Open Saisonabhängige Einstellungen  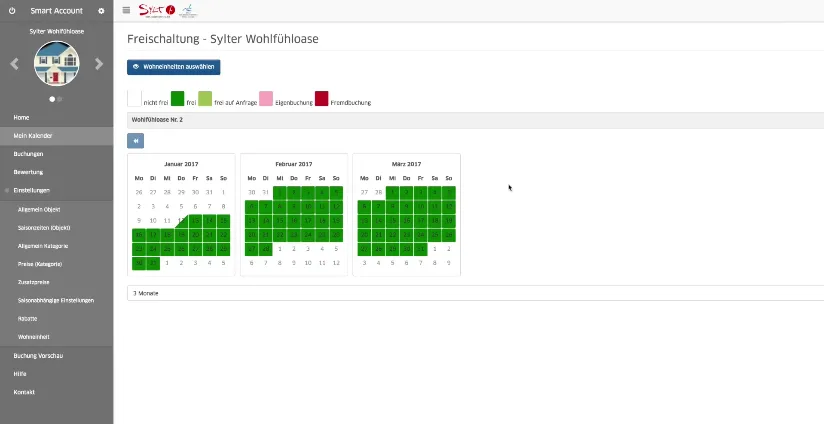57,301
